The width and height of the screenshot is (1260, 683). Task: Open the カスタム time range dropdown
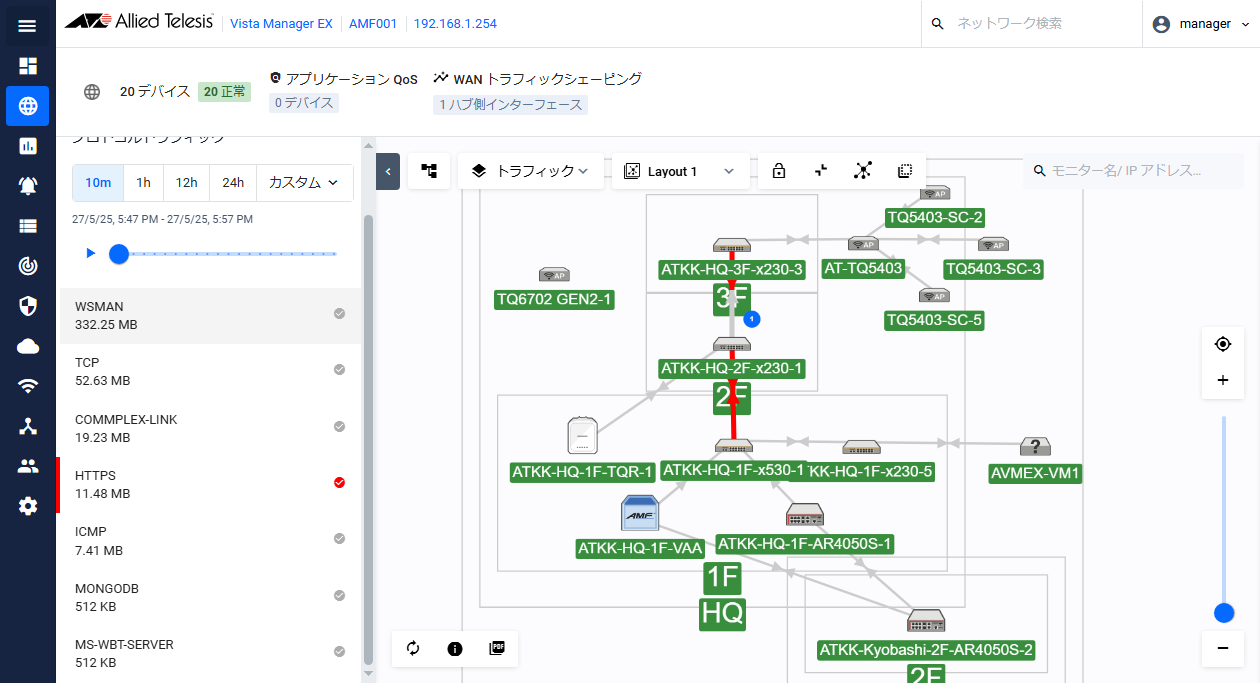click(305, 183)
